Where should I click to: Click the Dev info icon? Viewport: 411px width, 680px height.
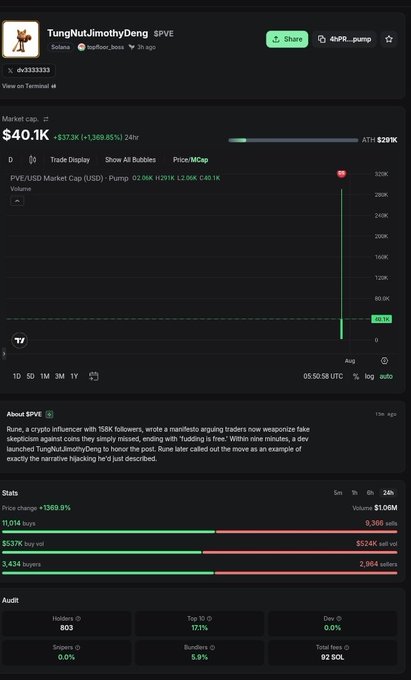339,619
